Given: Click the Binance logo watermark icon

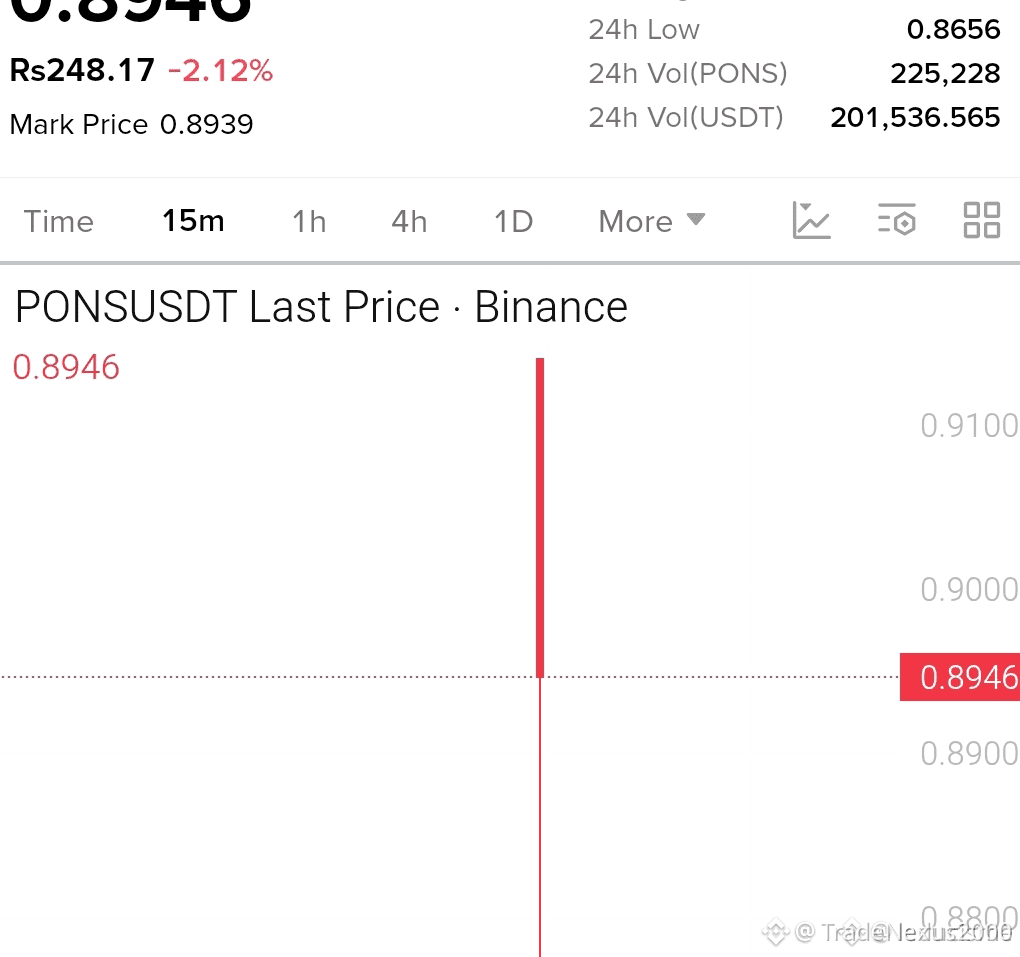Looking at the screenshot, I should point(775,932).
